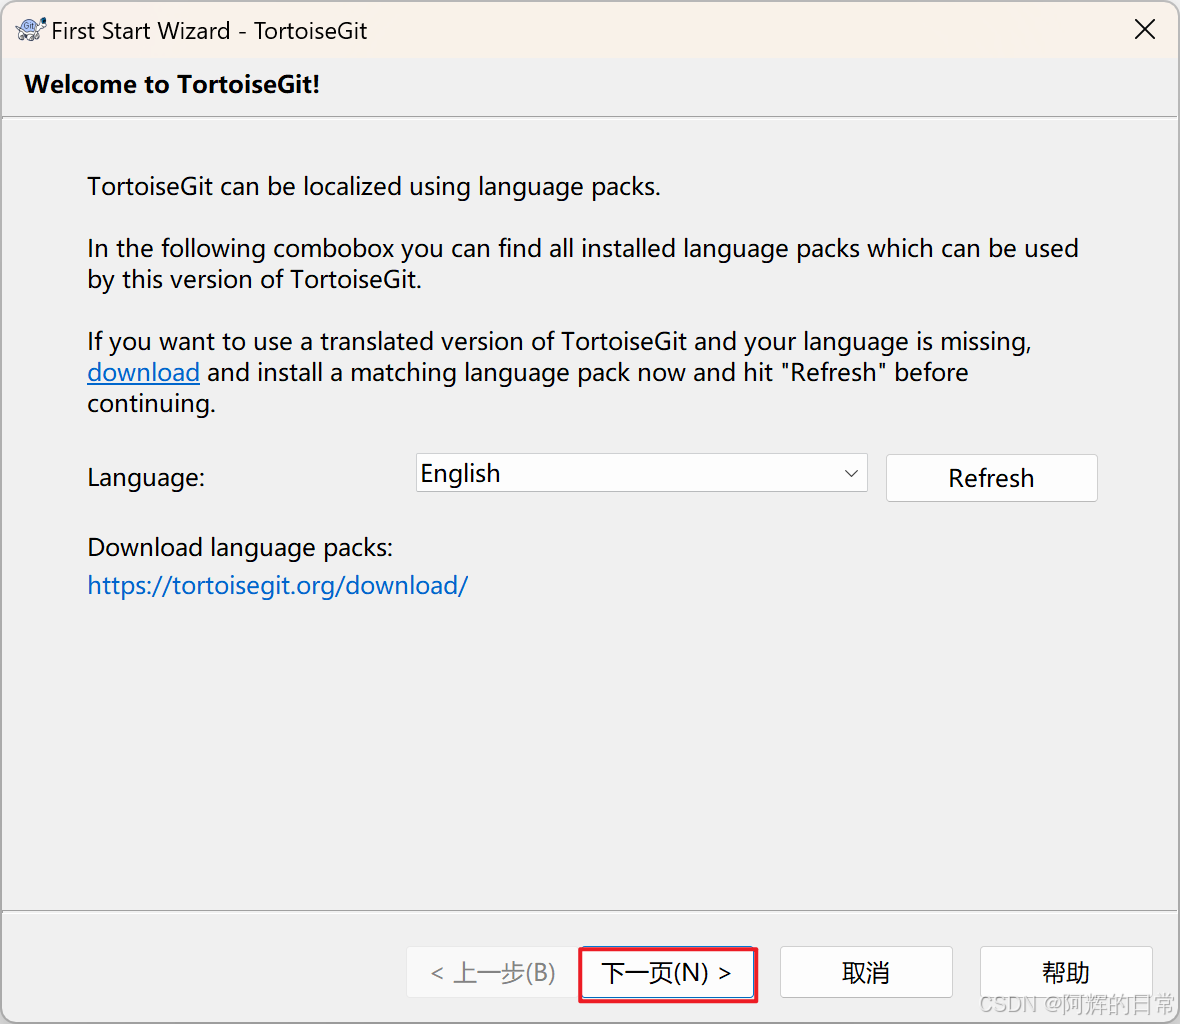Click the Refresh button
Viewport: 1180px width, 1024px height.
[991, 478]
